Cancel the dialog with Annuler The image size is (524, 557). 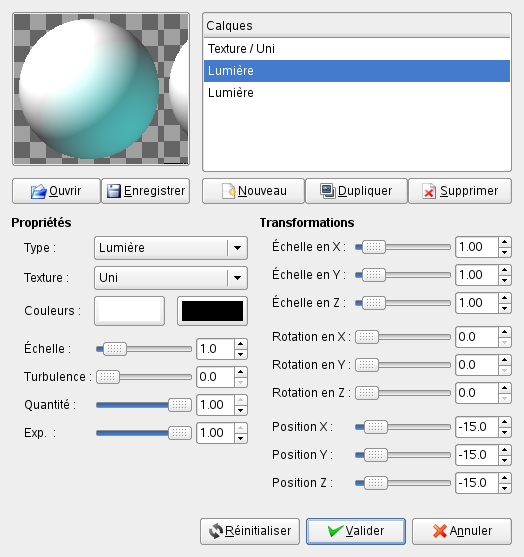click(x=462, y=531)
